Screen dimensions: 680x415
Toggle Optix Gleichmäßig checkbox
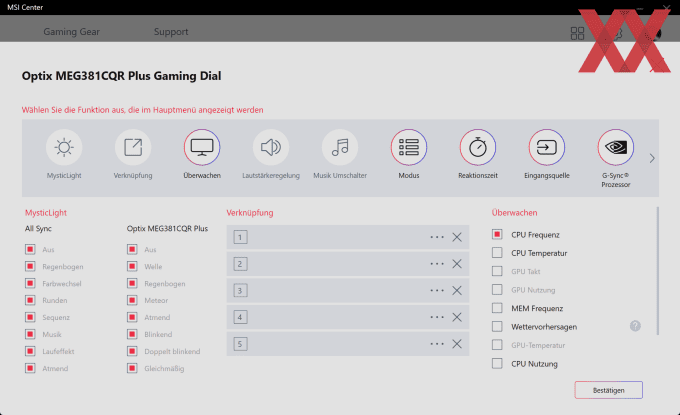pos(132,368)
